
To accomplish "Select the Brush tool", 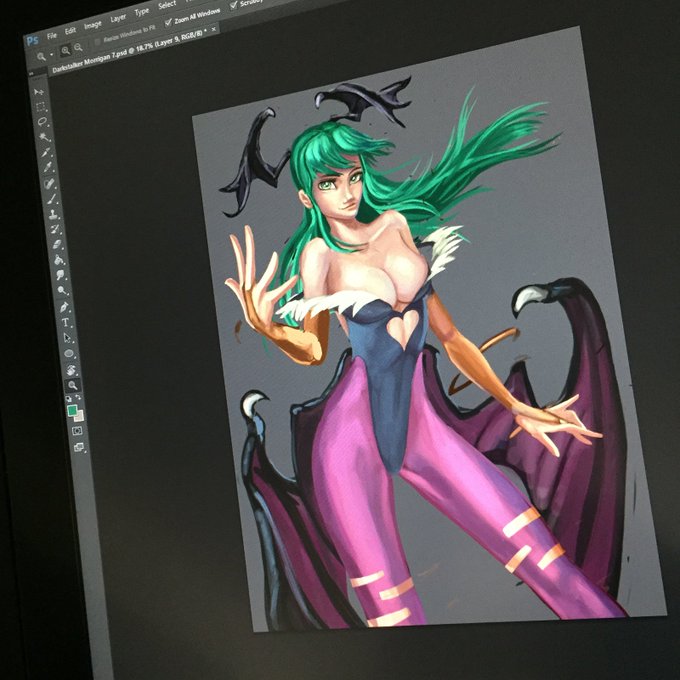I will tap(52, 199).
